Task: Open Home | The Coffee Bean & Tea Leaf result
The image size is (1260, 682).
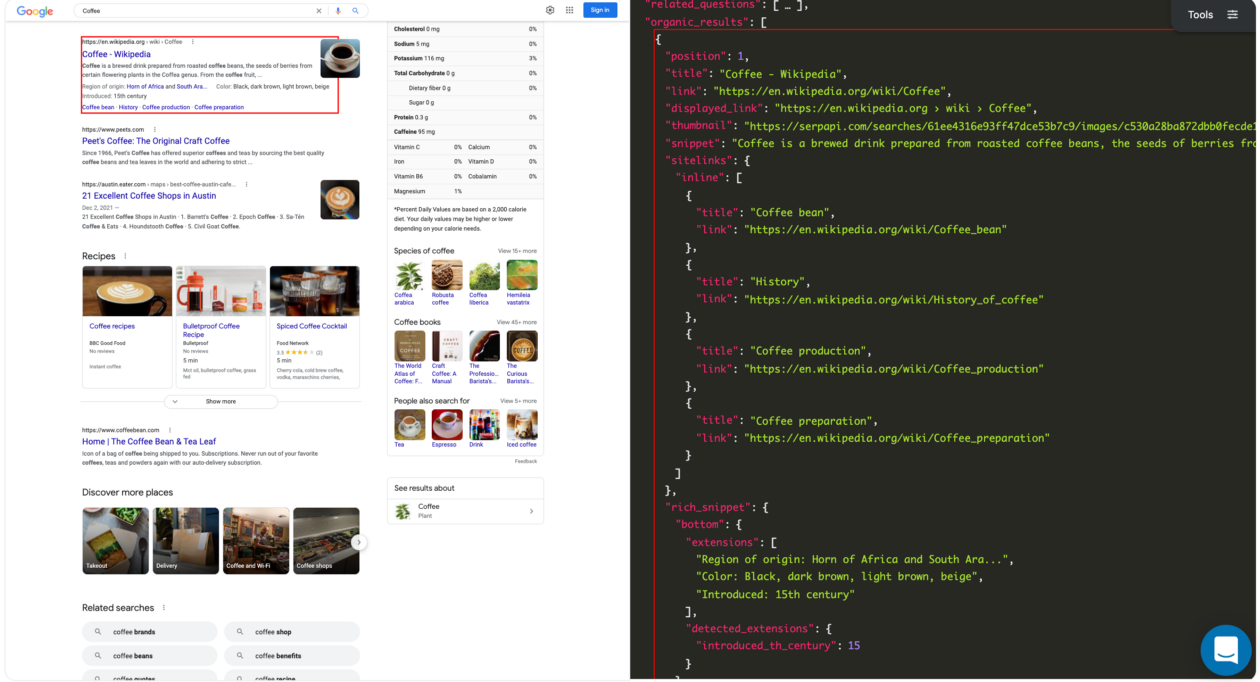Action: click(149, 441)
